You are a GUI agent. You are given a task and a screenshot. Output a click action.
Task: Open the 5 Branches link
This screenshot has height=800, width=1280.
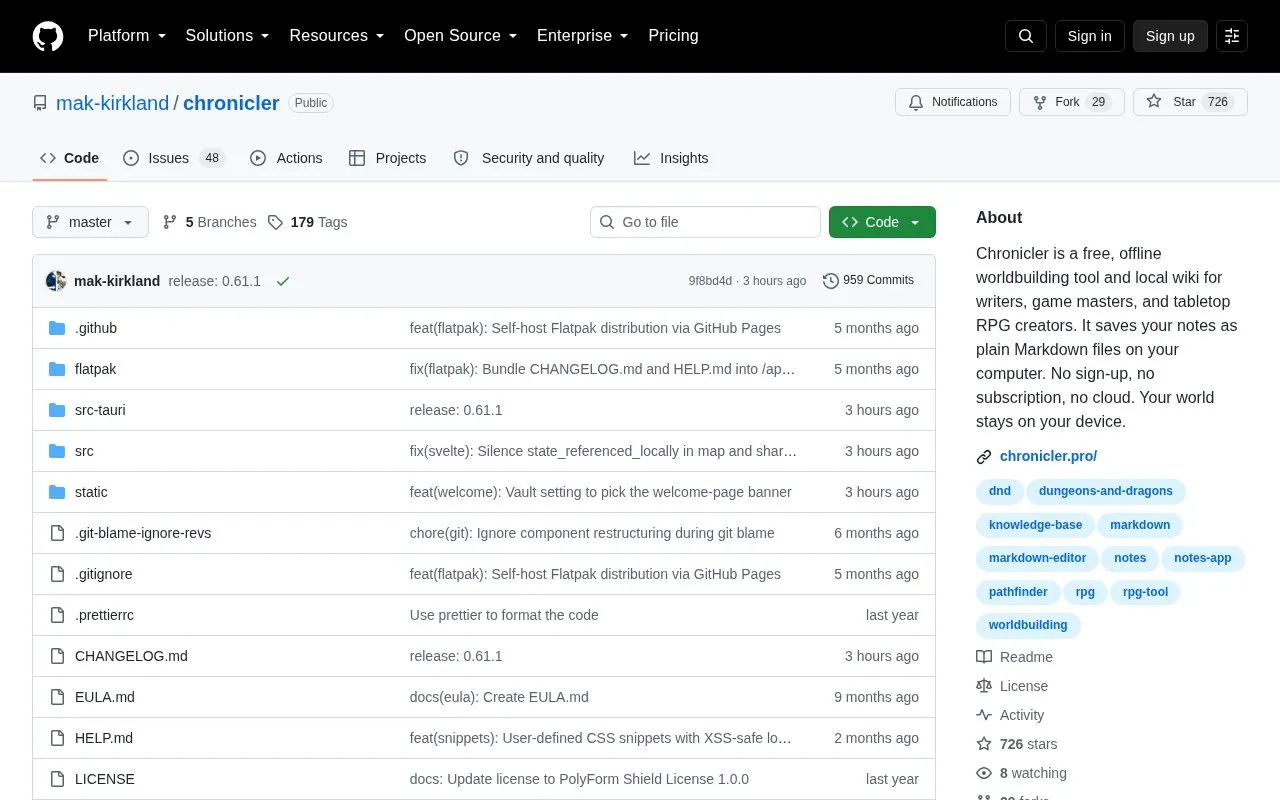tap(209, 222)
